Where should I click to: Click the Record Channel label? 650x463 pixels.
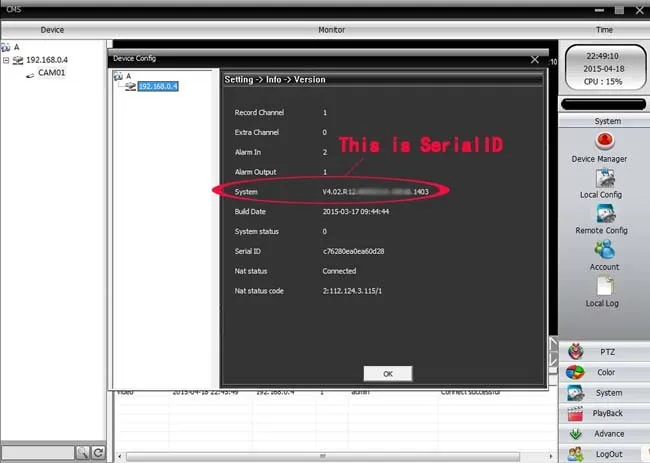point(259,112)
